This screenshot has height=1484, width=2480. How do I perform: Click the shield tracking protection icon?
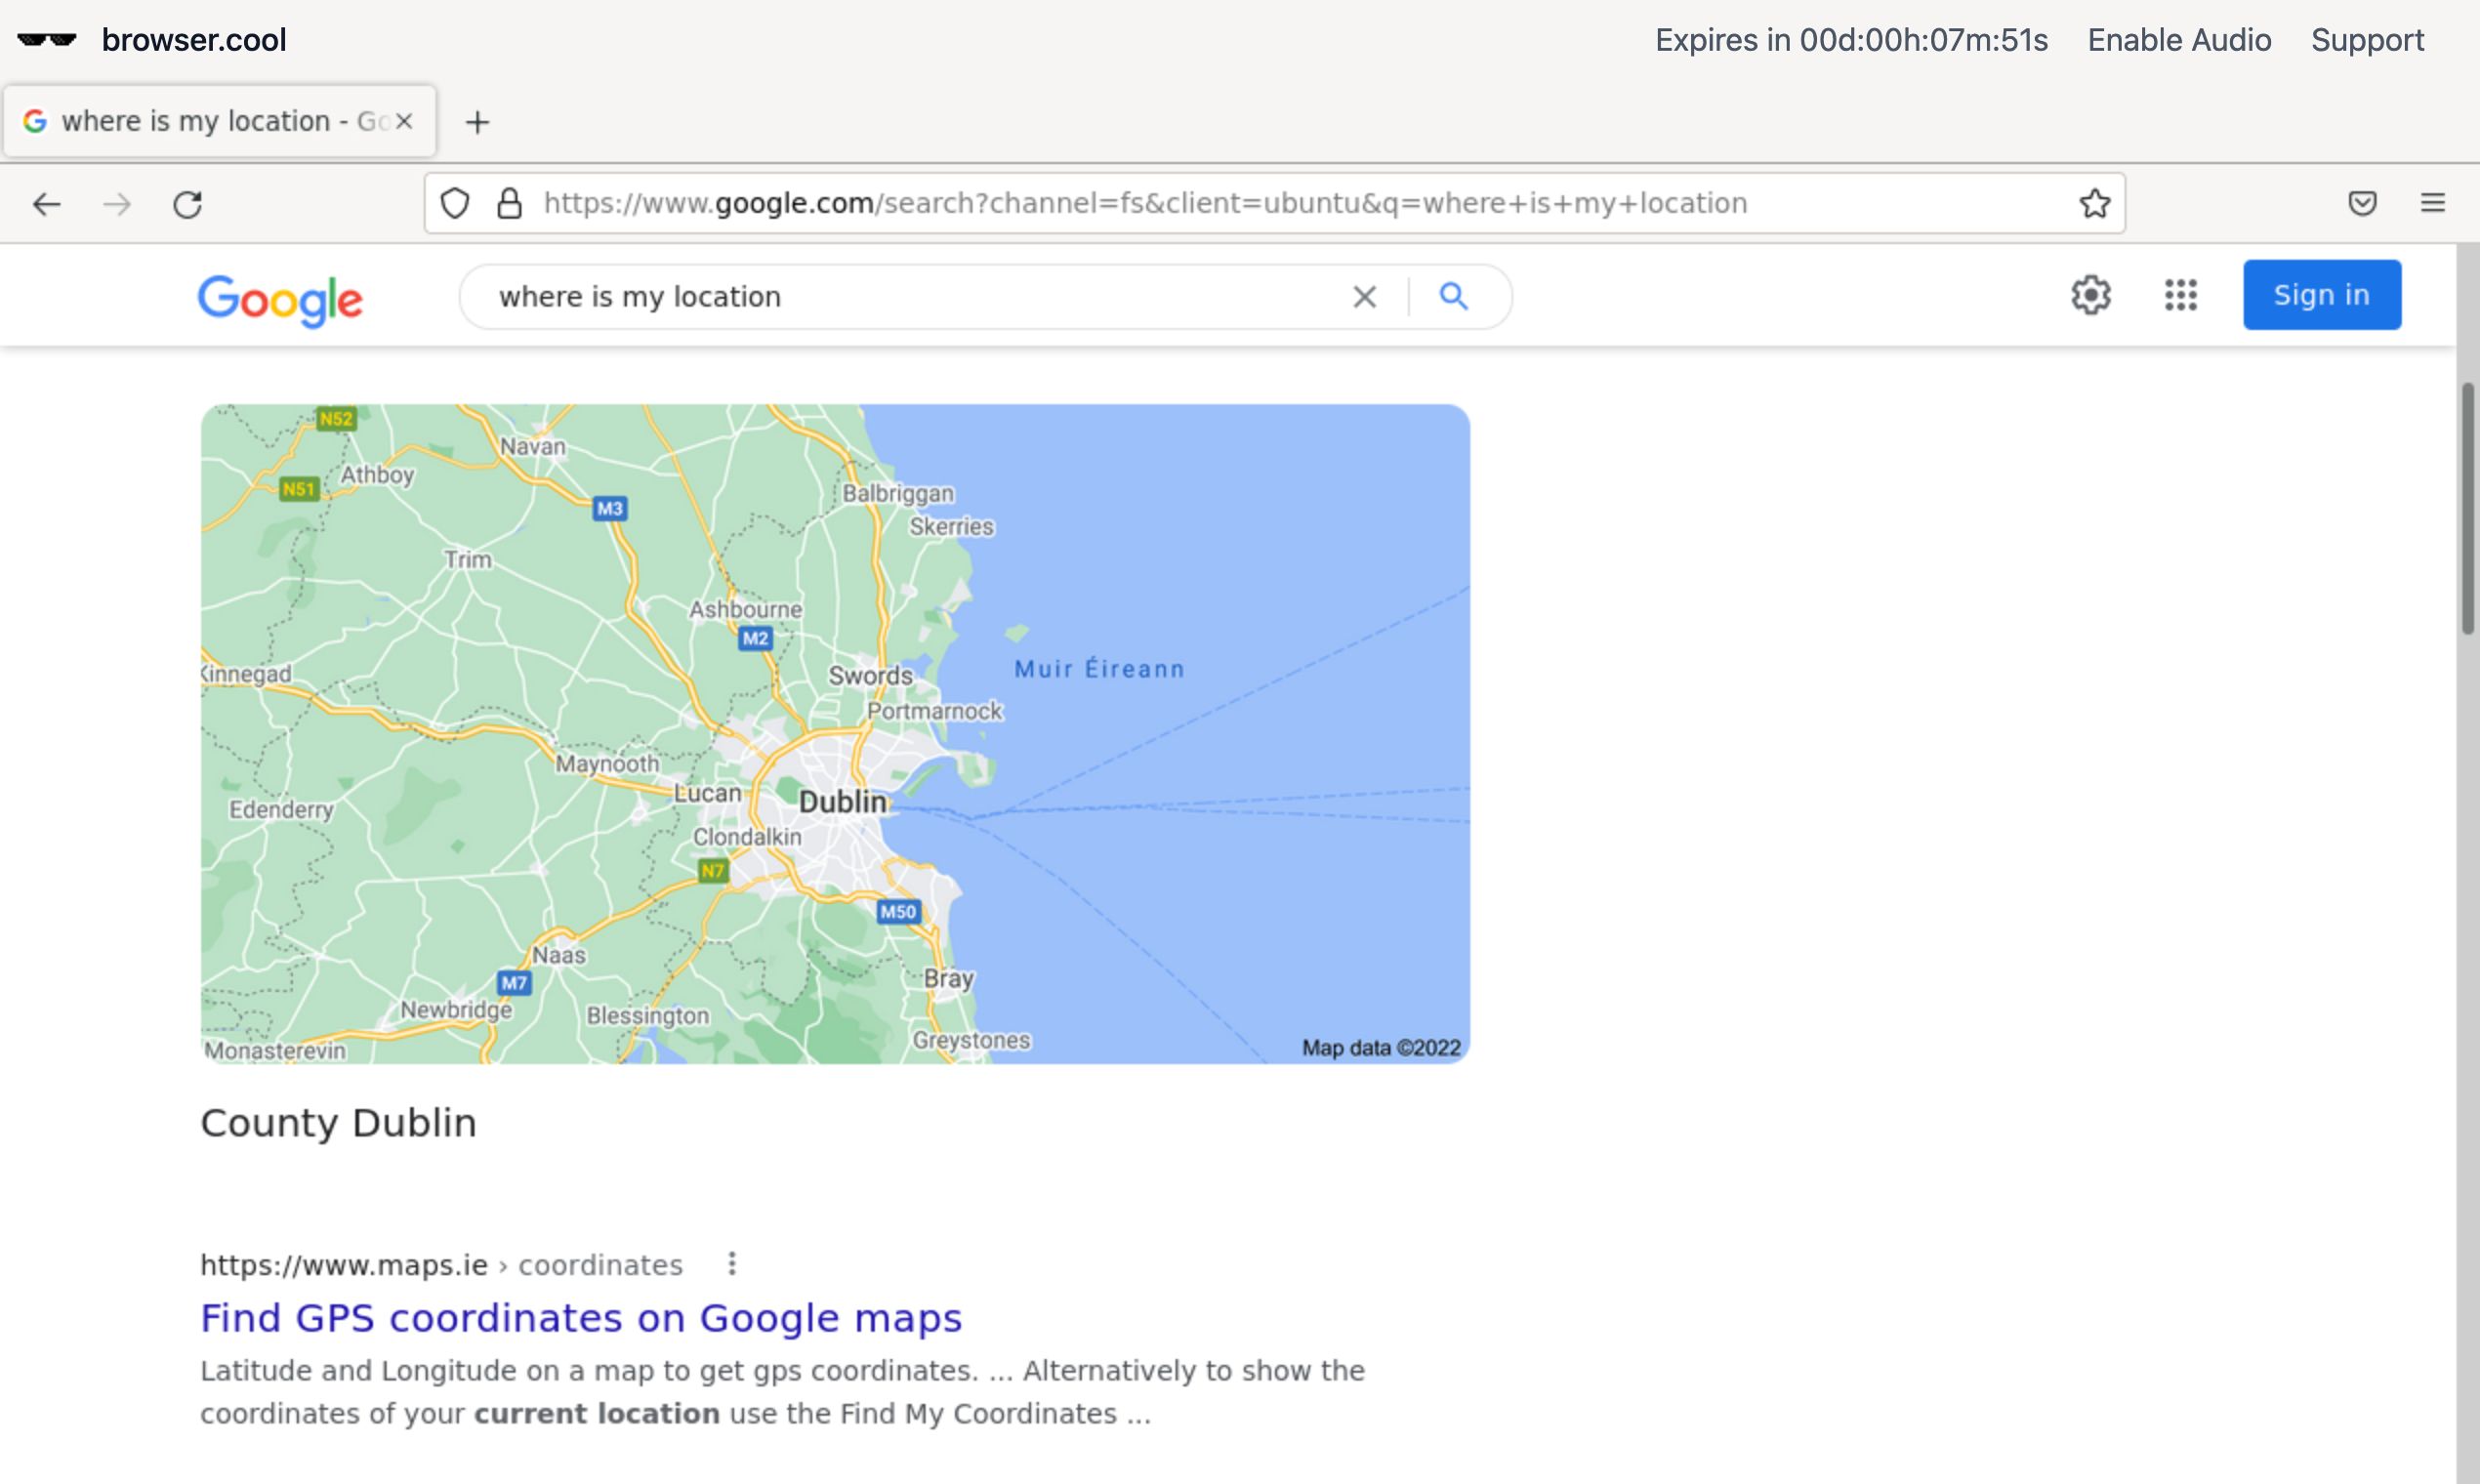coord(455,203)
